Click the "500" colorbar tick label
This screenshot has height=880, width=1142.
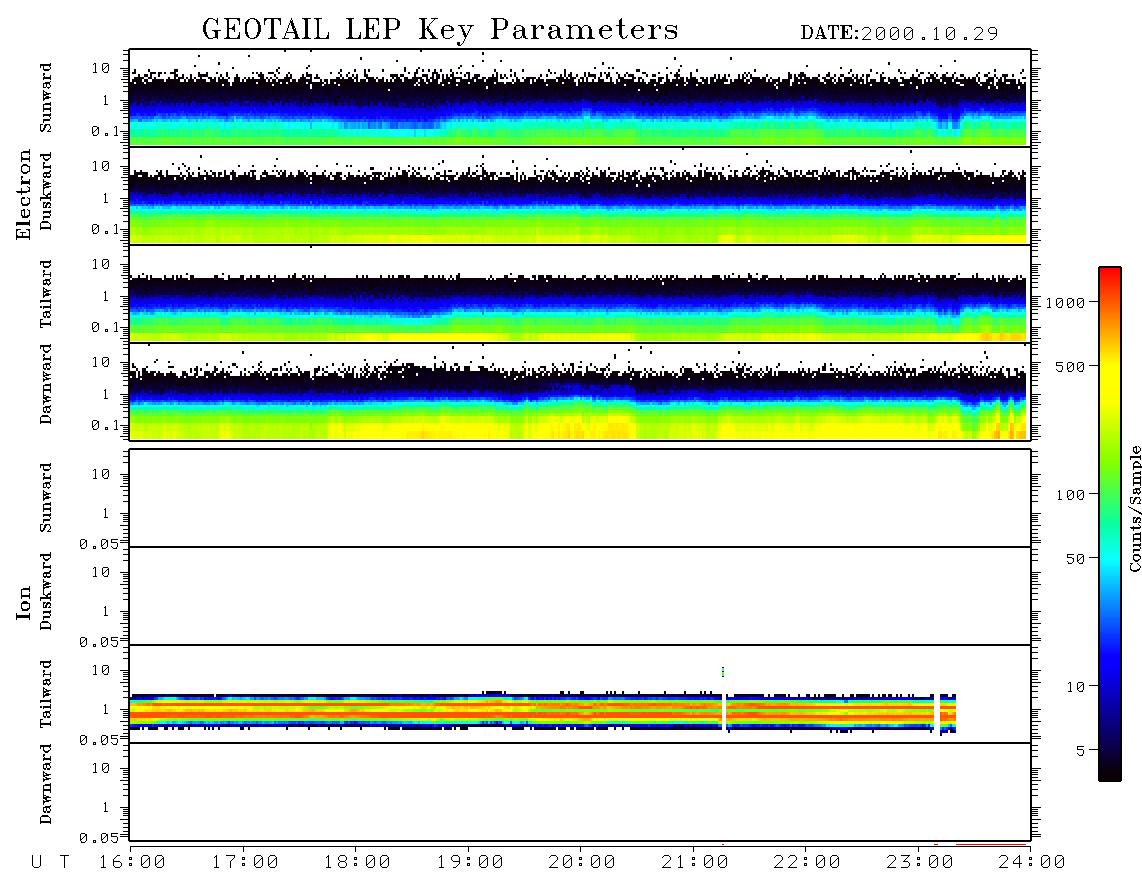click(x=1070, y=366)
